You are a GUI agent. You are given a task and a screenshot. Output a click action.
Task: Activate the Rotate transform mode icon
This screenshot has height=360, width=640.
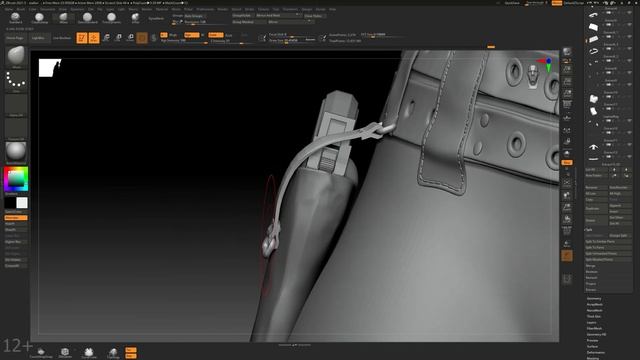tap(130, 38)
